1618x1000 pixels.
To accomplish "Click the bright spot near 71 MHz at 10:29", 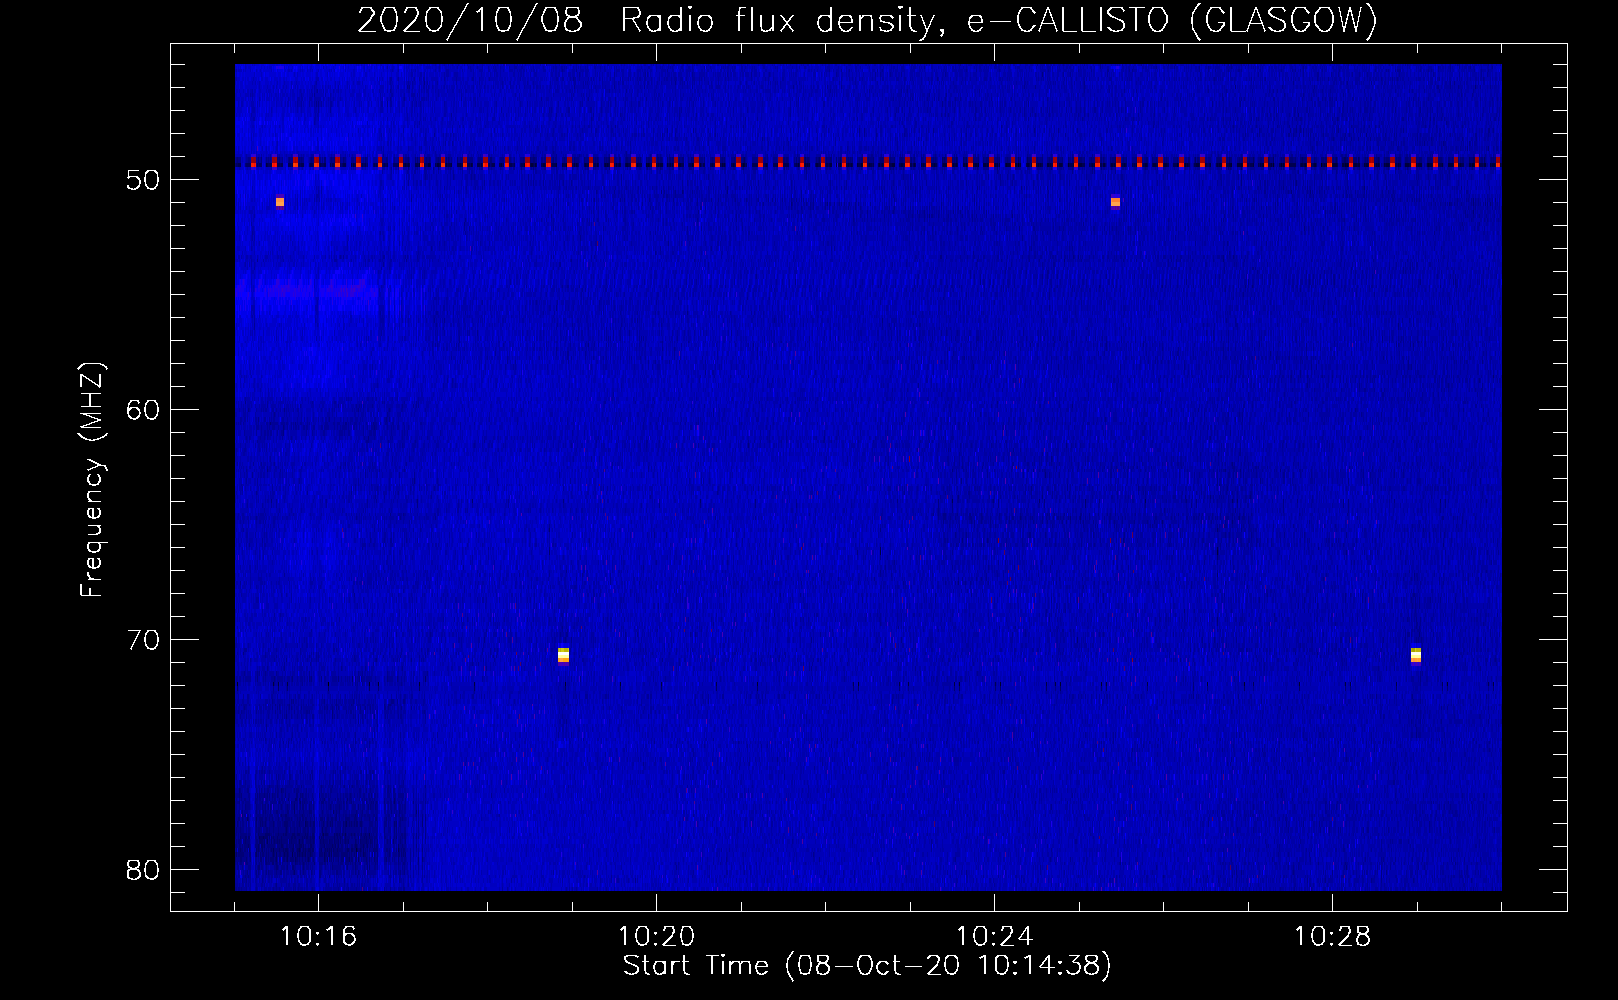I will [x=1416, y=655].
